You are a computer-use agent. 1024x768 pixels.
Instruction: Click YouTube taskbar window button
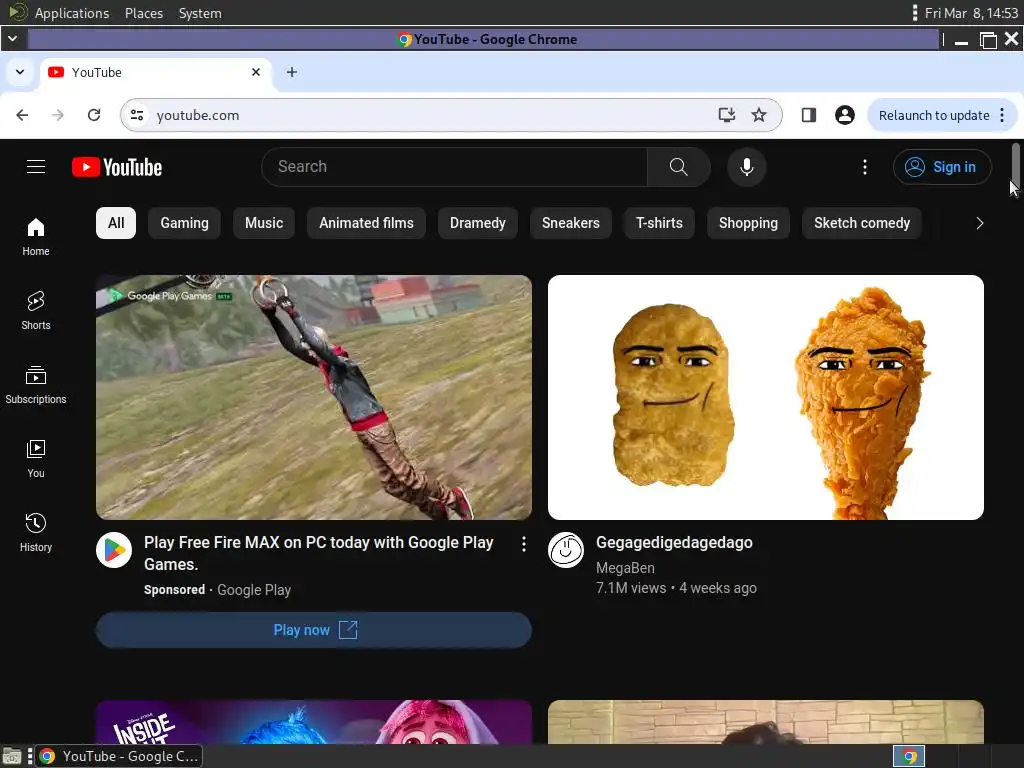pos(118,756)
